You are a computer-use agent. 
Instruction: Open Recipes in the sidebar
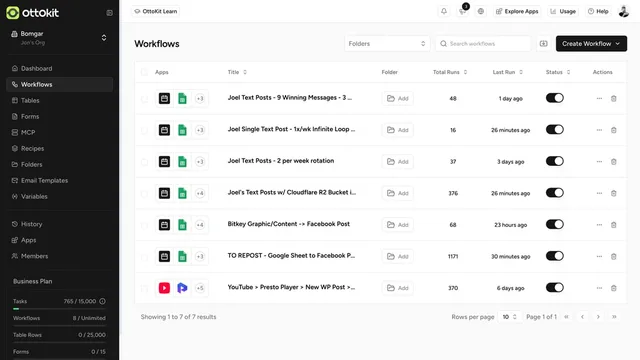pyautogui.click(x=60, y=149)
